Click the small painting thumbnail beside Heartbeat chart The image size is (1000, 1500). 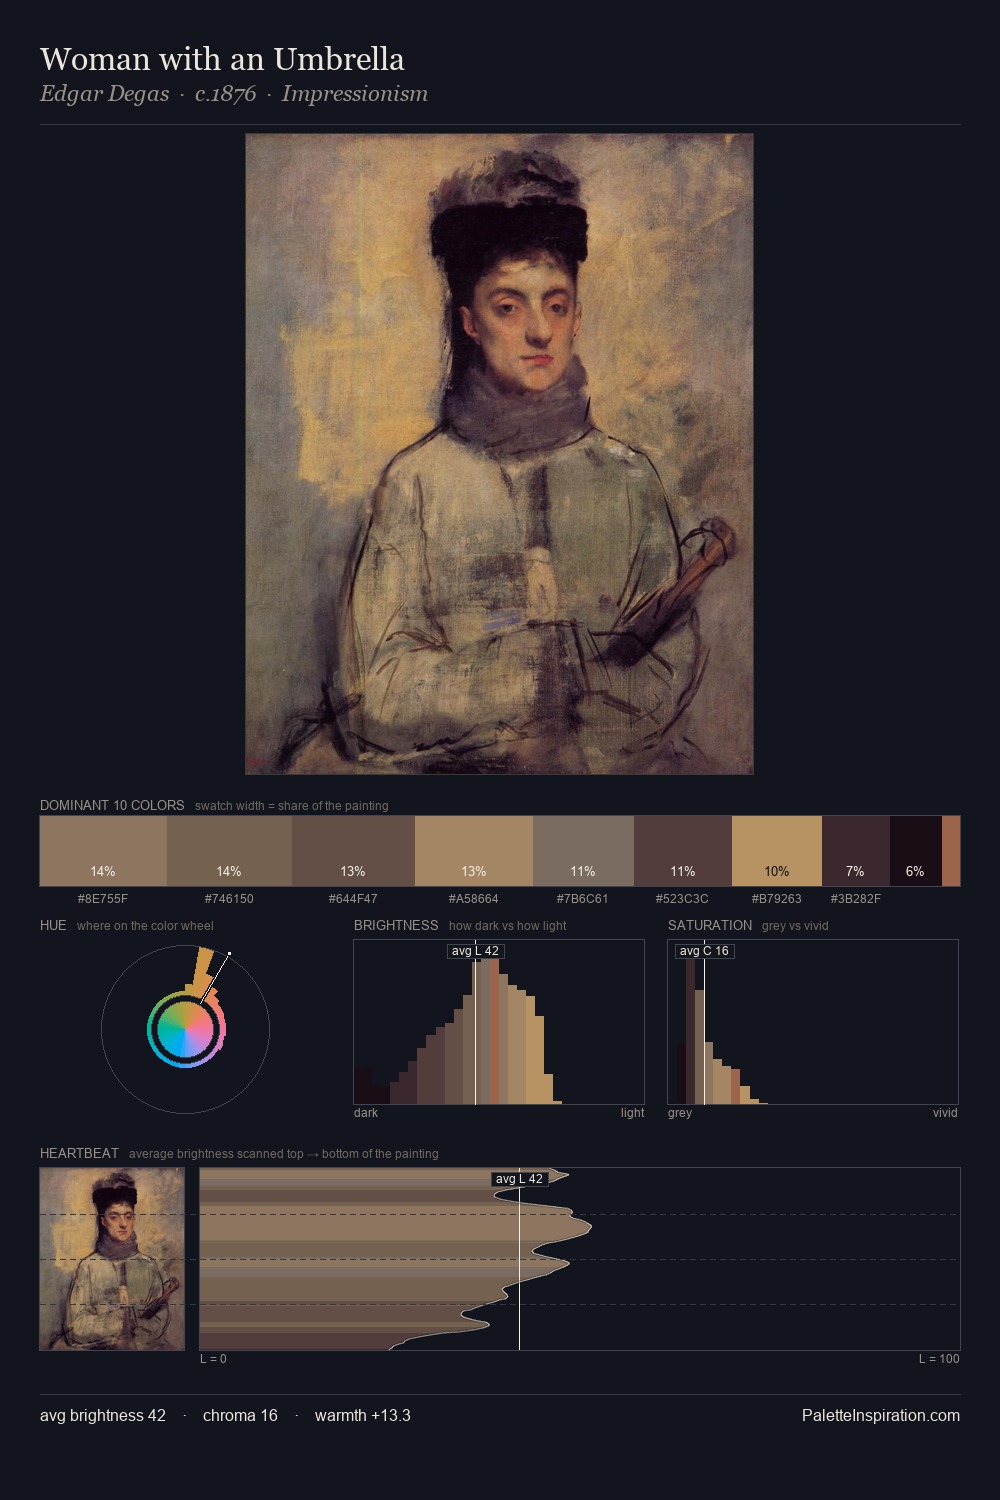[x=112, y=1259]
